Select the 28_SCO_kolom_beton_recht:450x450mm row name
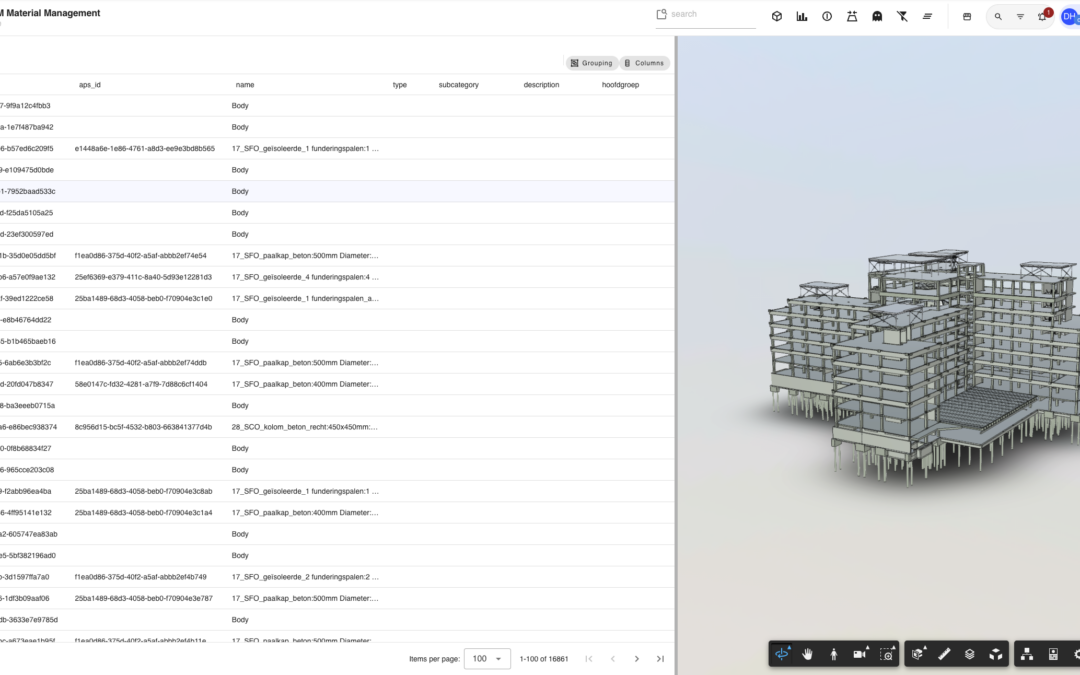Viewport: 1080px width, 675px height. point(304,427)
